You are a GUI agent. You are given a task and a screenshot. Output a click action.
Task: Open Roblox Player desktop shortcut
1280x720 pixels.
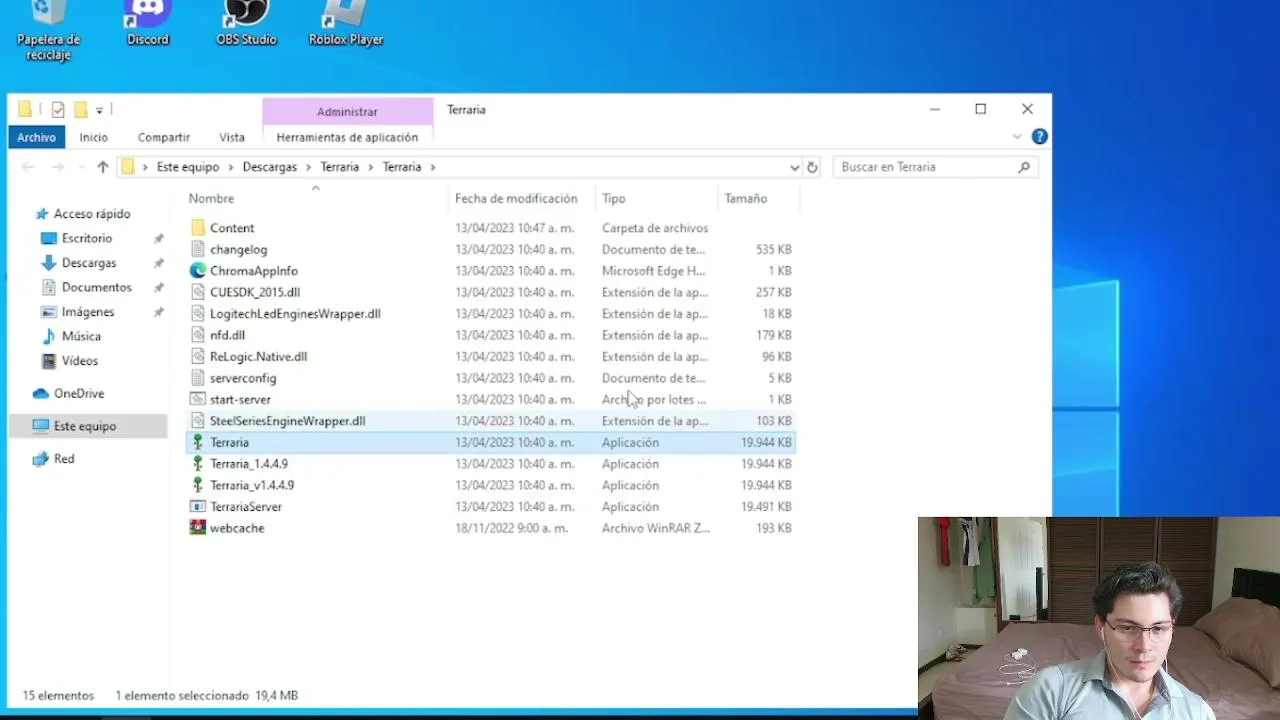click(346, 24)
